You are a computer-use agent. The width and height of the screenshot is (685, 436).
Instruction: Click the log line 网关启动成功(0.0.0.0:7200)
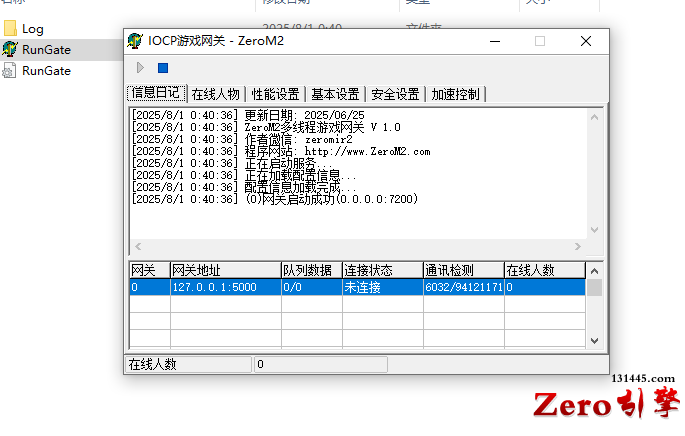(x=275, y=199)
